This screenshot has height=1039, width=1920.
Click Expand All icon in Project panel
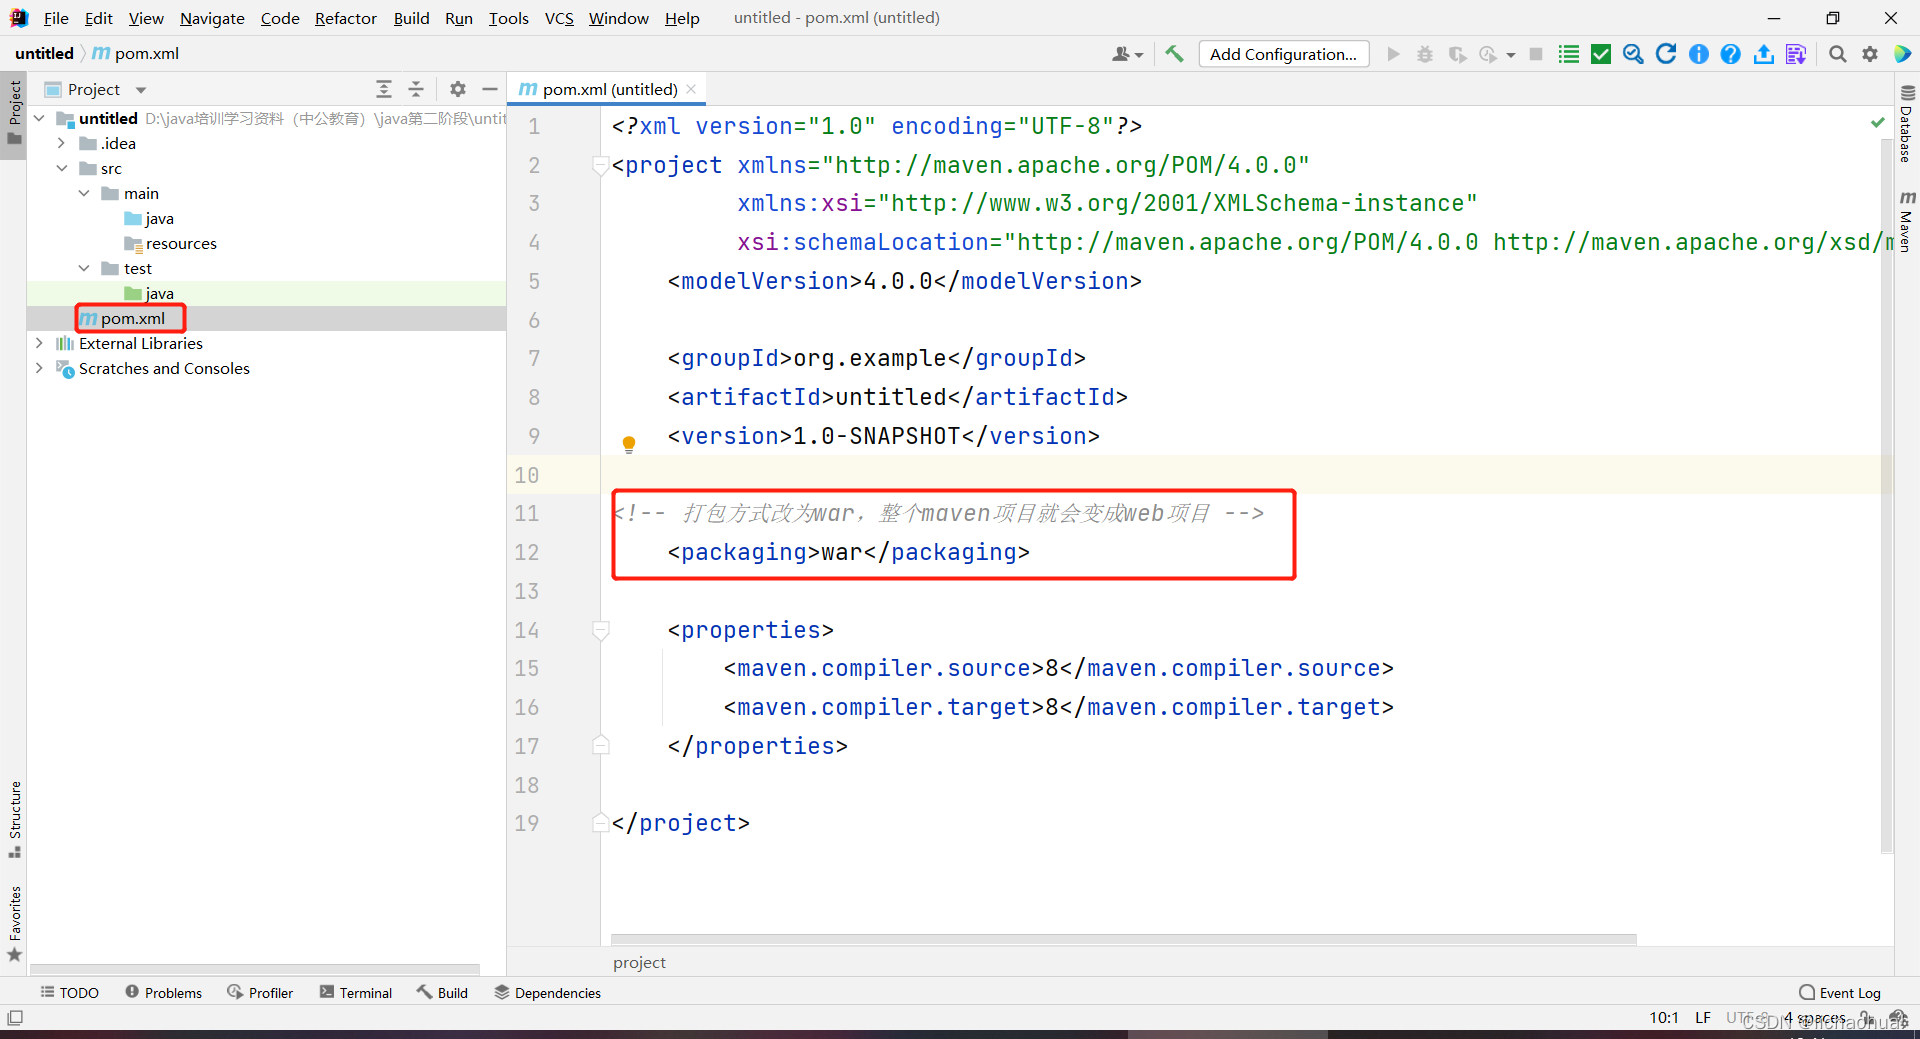pos(384,89)
